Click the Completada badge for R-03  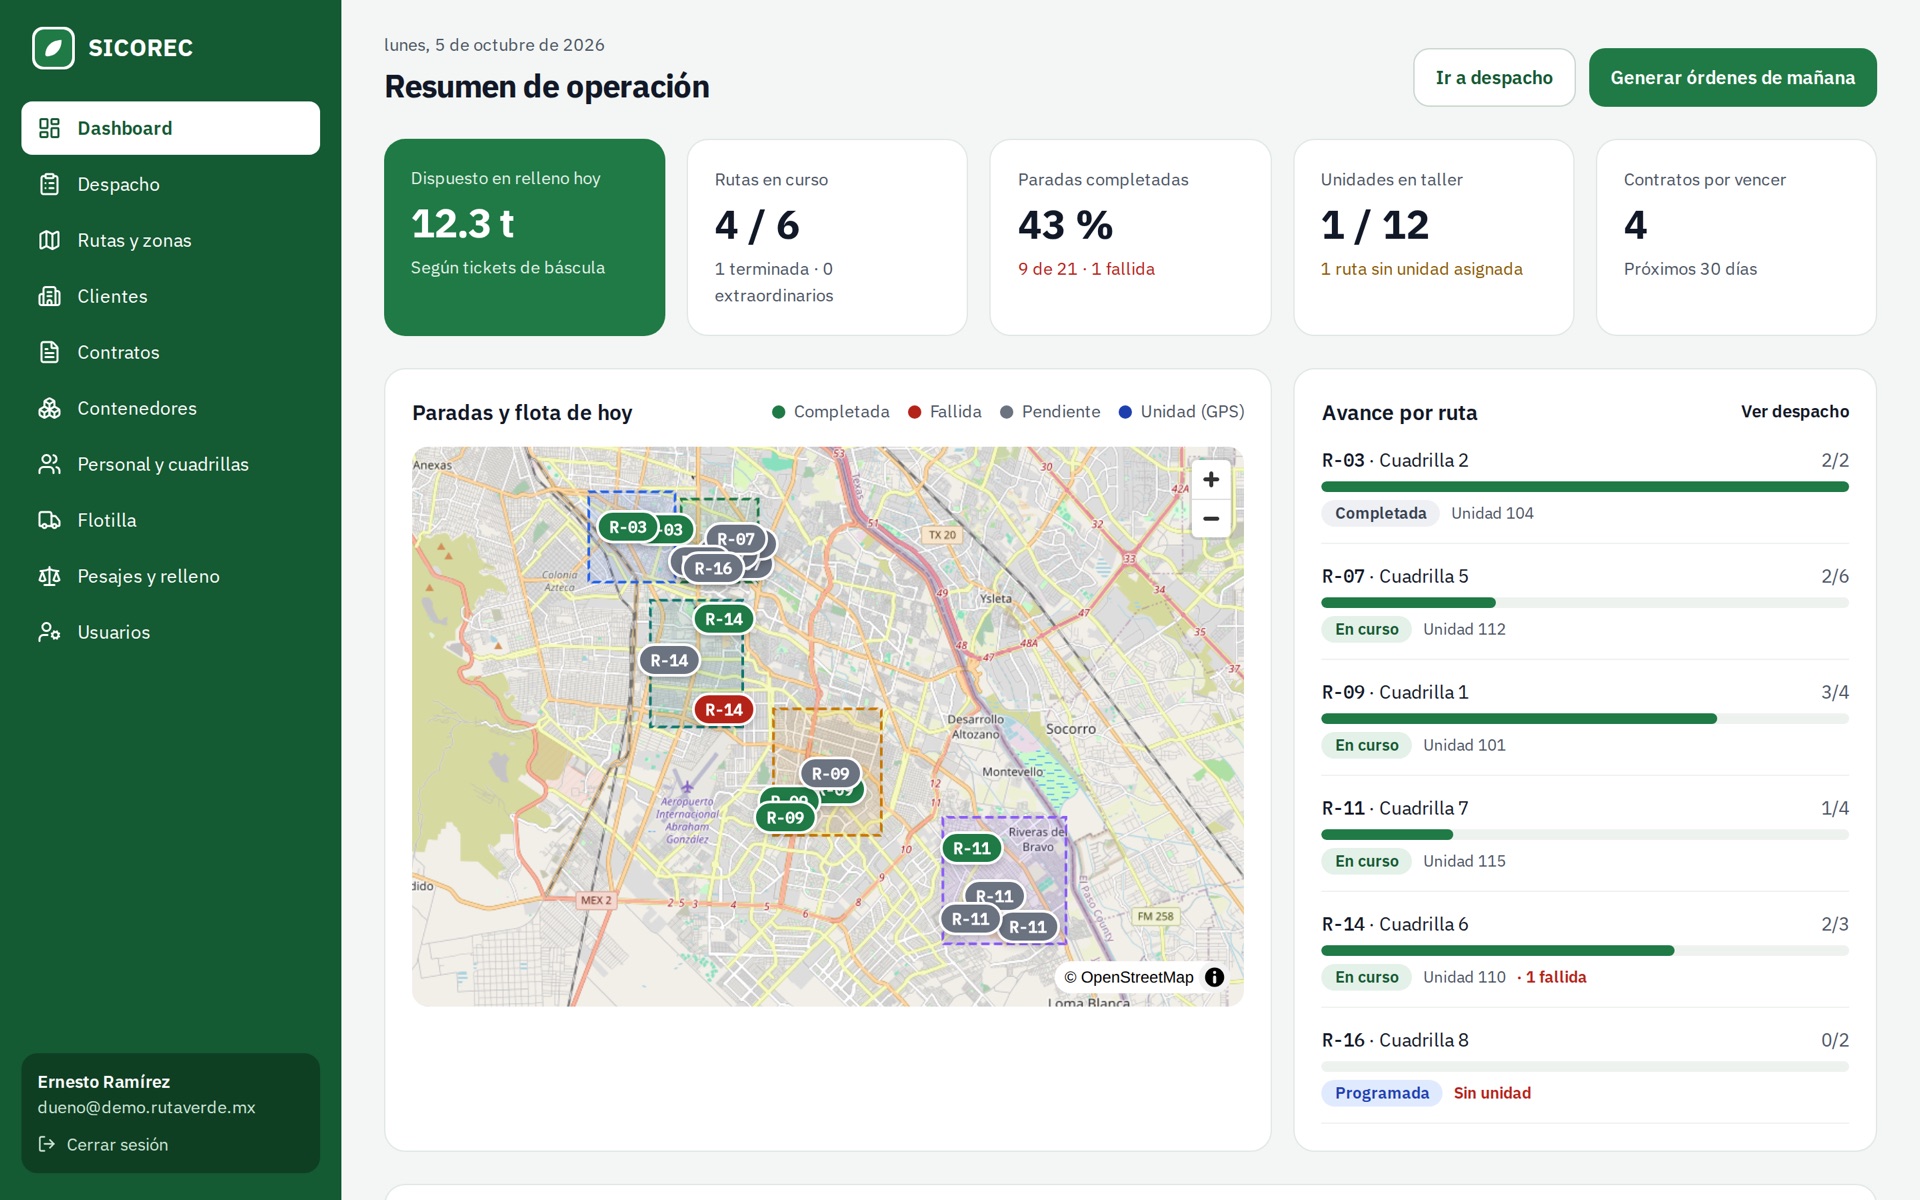tap(1380, 513)
